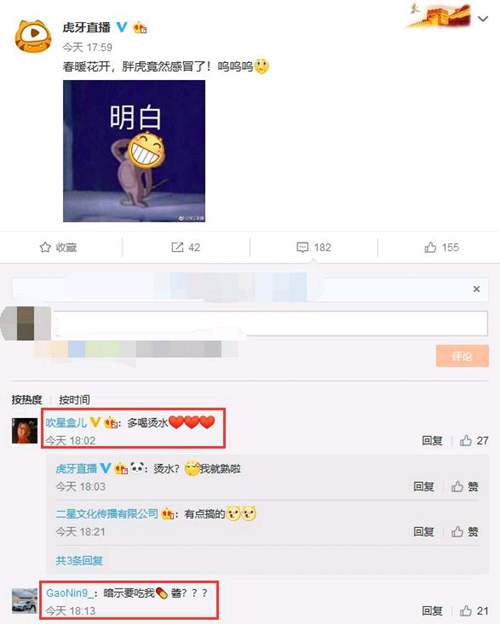Reply to 吹星盒儿's comment via 回复
The height and width of the screenshot is (624, 500).
point(432,441)
